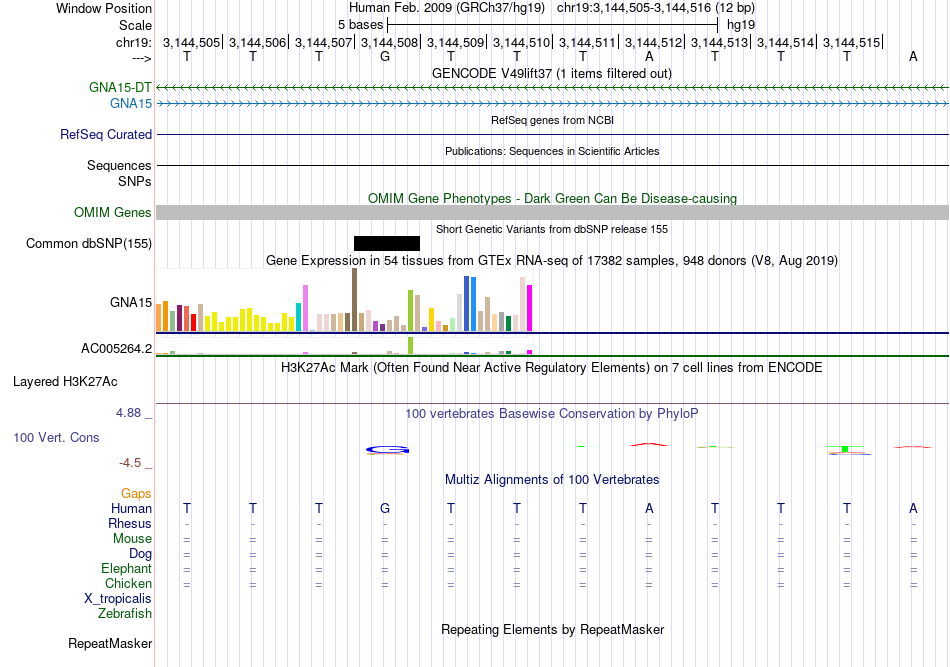Click the black dbSNP variant block
The height and width of the screenshot is (667, 950).
[387, 244]
